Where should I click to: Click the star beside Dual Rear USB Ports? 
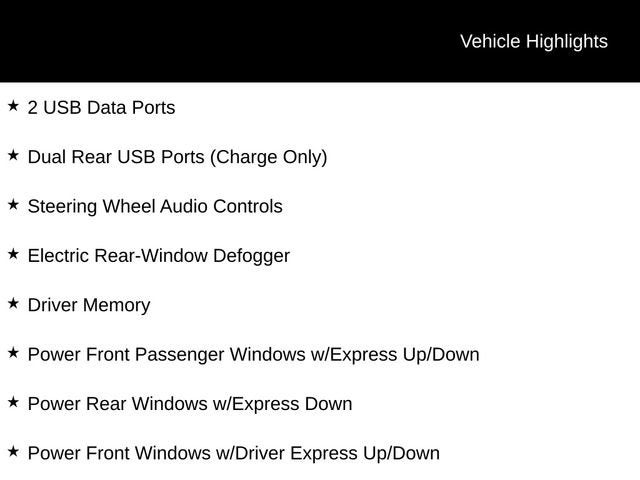tap(13, 156)
